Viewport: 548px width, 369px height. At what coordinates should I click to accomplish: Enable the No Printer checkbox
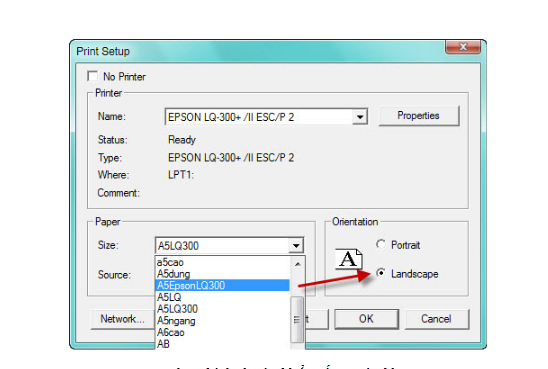point(93,76)
